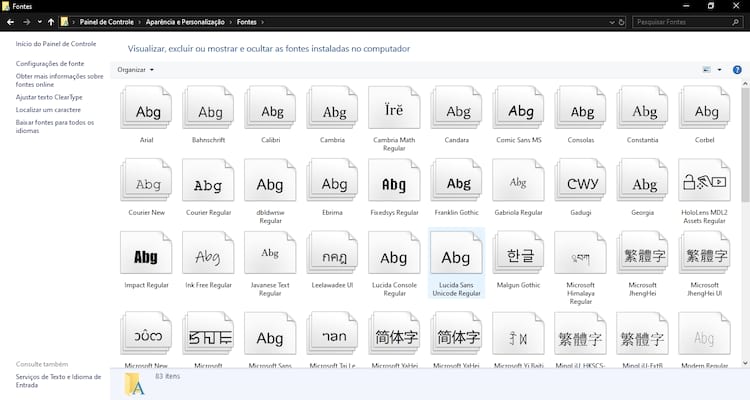The height and width of the screenshot is (400, 750).
Task: Select HoloLens MDL2 Assets Regular font
Action: coord(705,180)
